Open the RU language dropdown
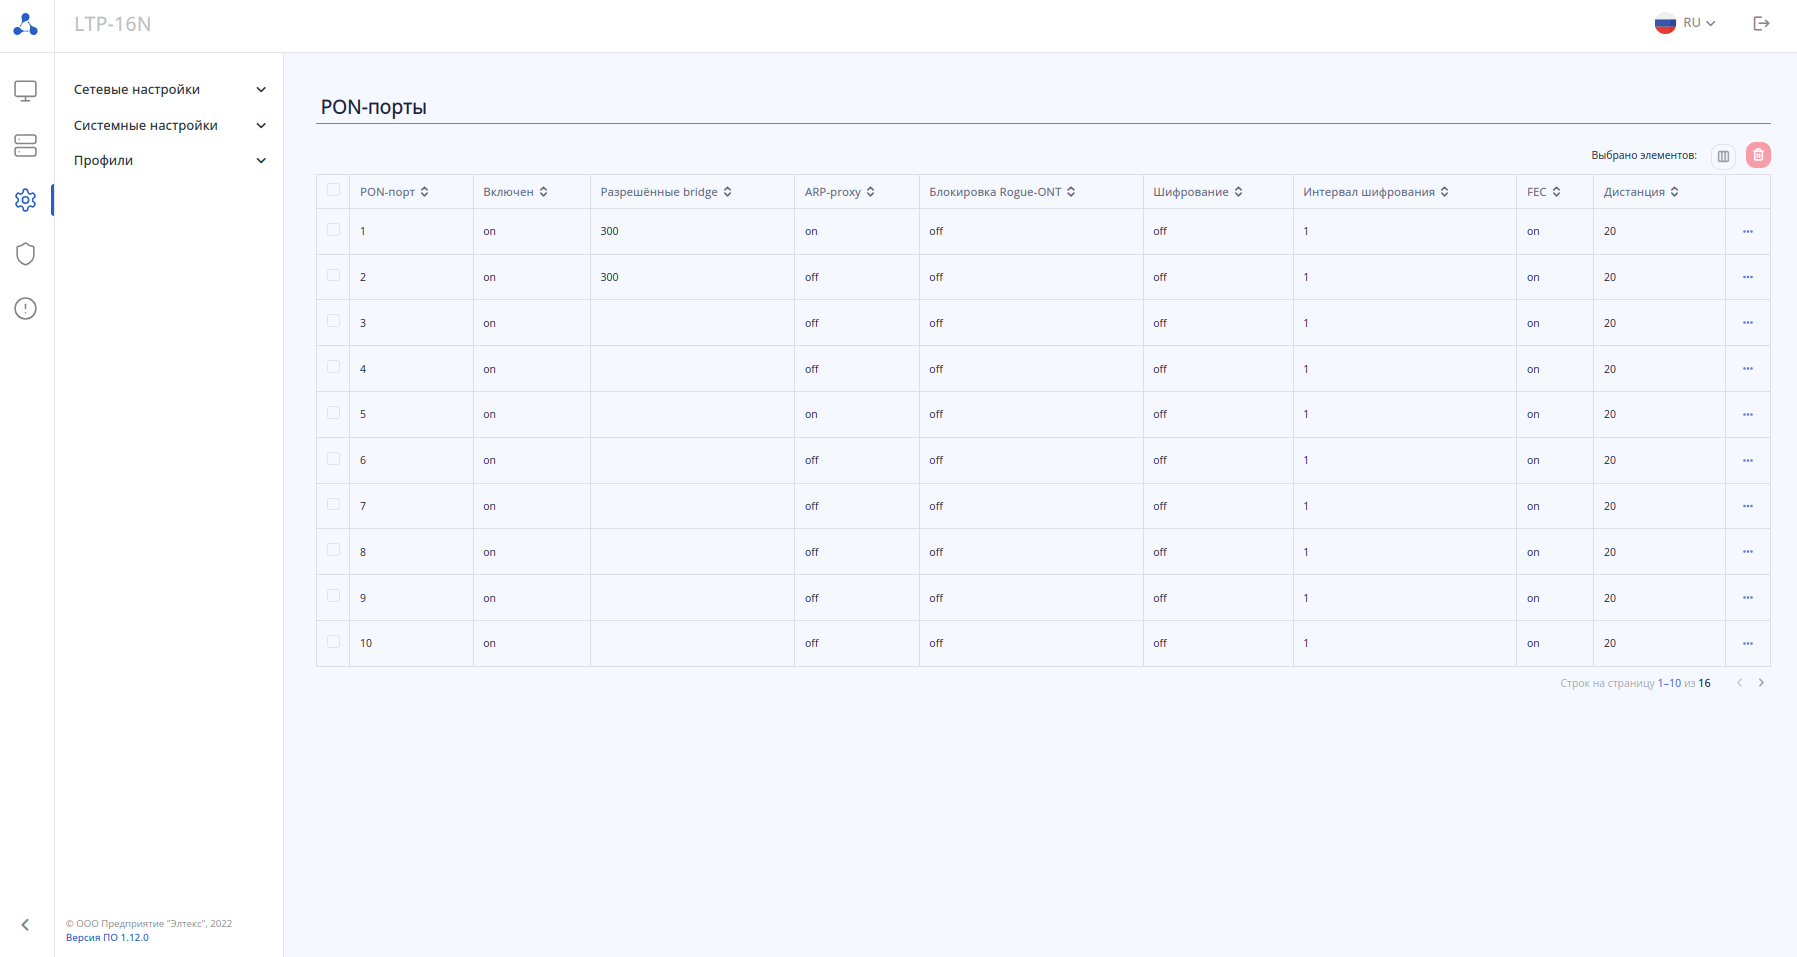Image resolution: width=1797 pixels, height=957 pixels. [1686, 23]
